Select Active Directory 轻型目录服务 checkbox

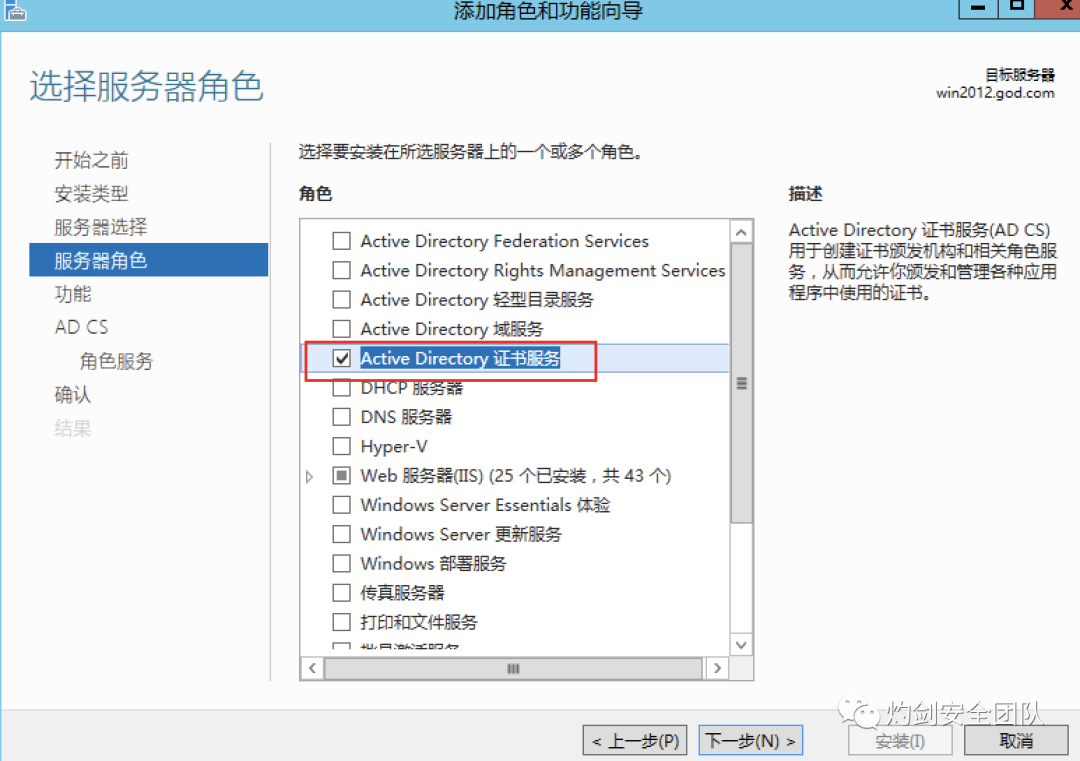(x=341, y=299)
